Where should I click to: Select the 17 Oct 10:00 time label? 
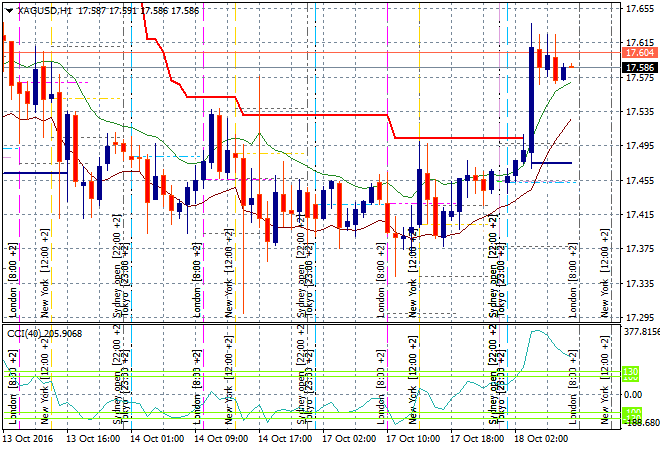(x=415, y=438)
